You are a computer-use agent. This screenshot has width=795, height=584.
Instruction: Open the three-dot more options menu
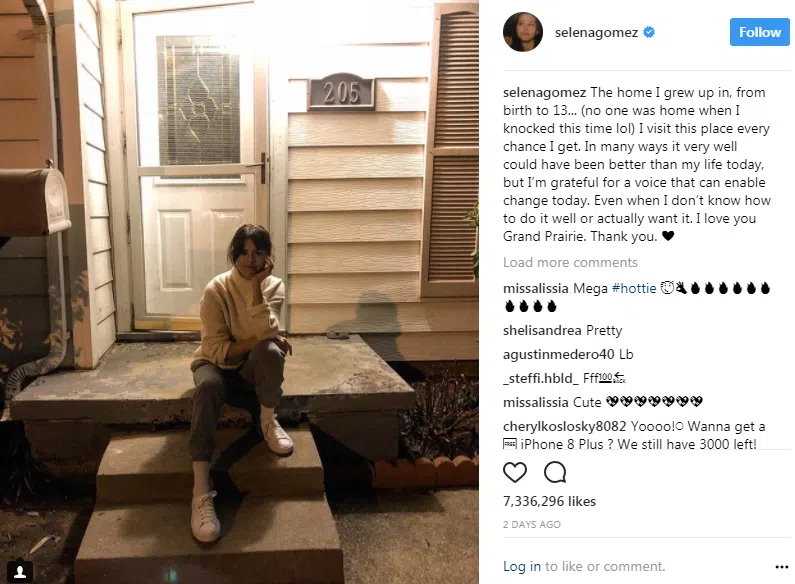781,567
